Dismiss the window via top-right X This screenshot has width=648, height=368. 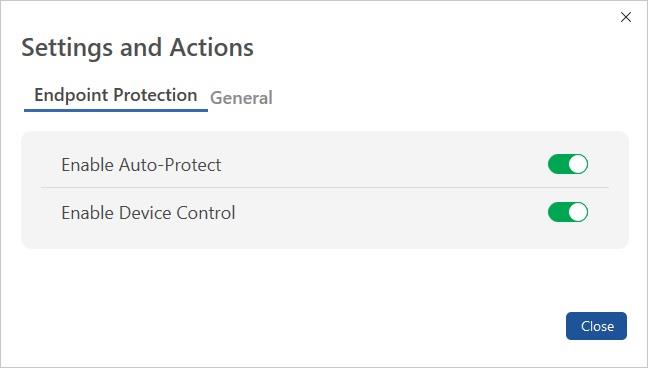point(626,17)
